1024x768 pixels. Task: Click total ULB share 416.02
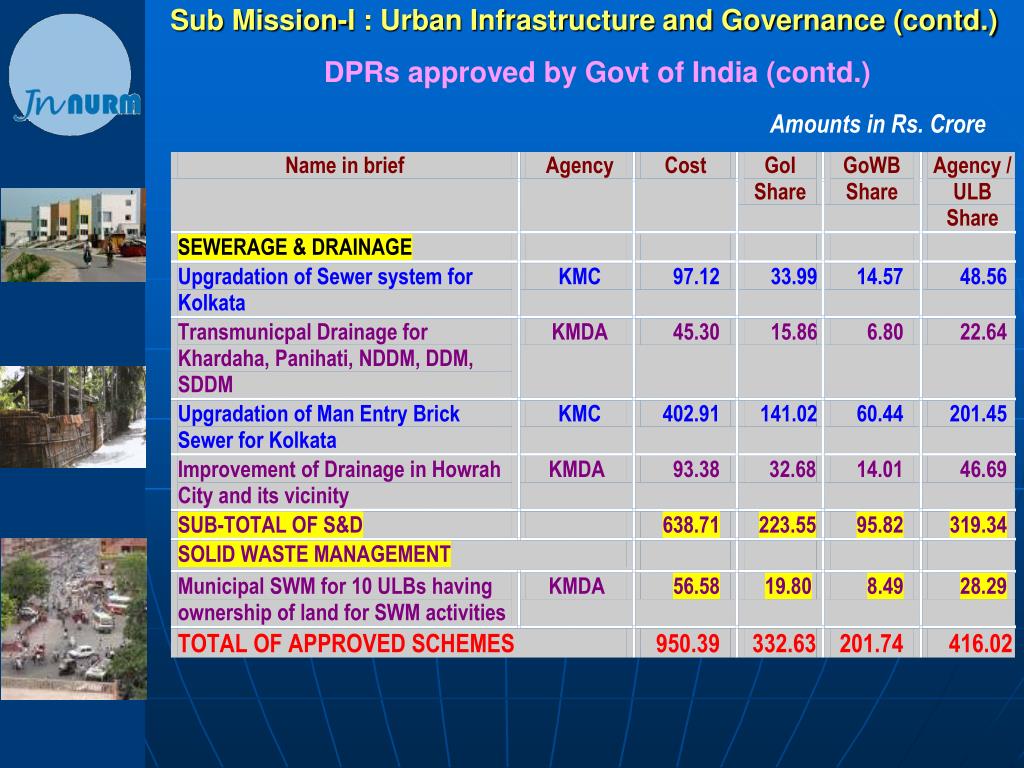click(x=980, y=644)
